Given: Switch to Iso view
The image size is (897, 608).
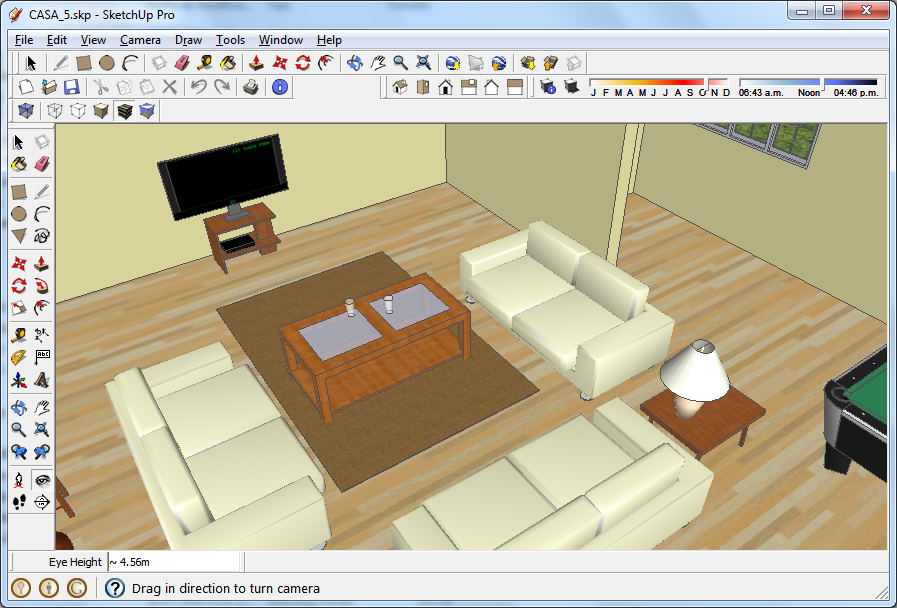Looking at the screenshot, I should (400, 87).
